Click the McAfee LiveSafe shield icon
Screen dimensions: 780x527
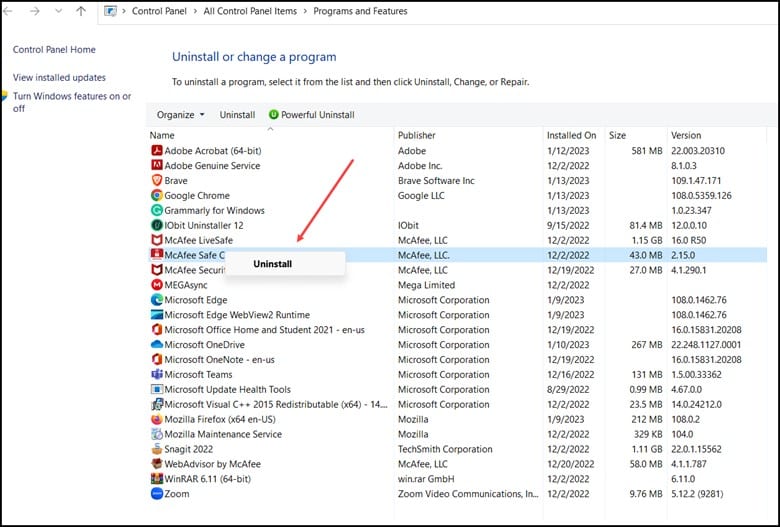pos(157,240)
